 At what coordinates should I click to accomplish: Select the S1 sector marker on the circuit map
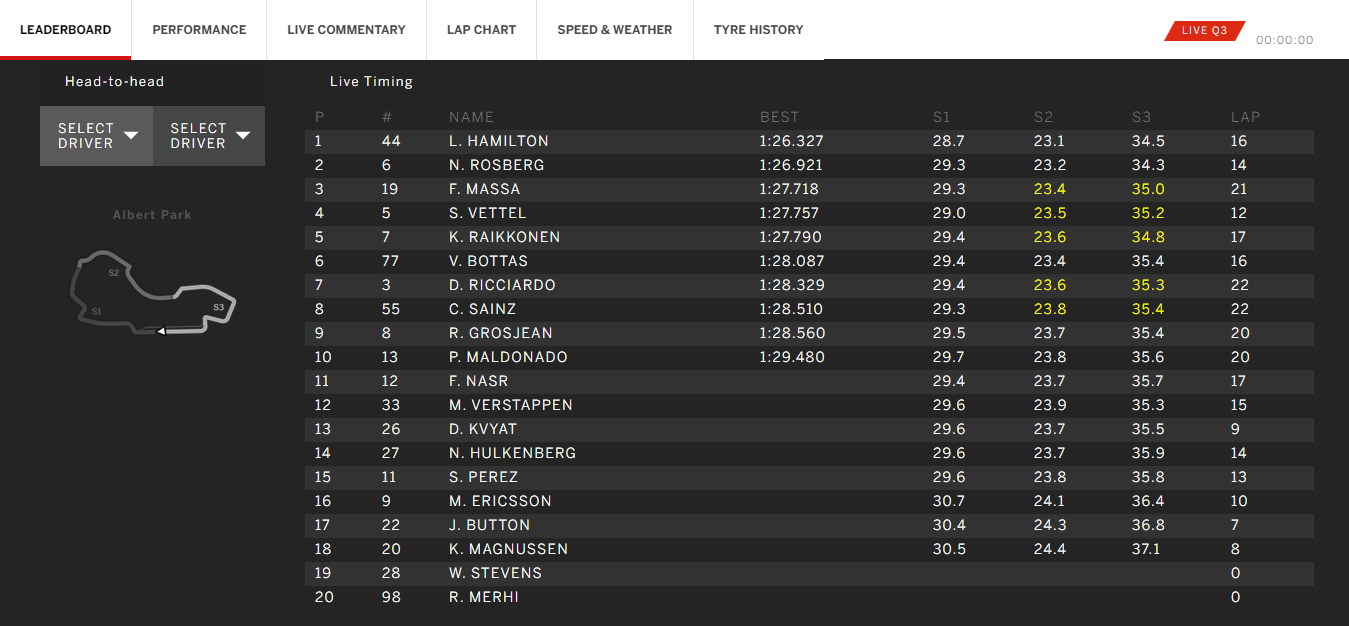pos(96,310)
